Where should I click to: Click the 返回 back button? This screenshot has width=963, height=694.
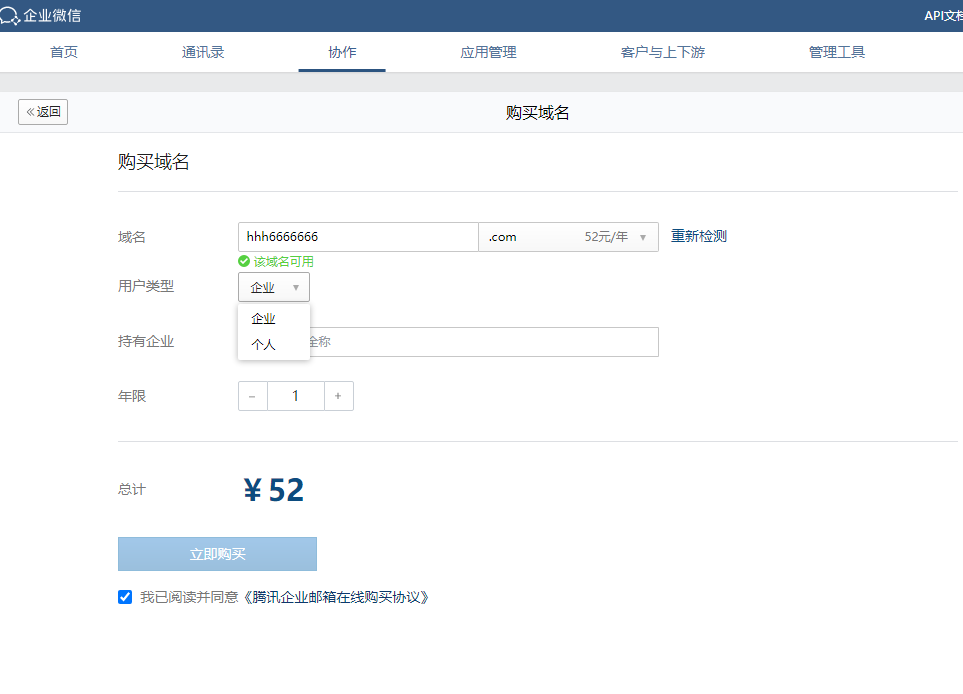(43, 112)
